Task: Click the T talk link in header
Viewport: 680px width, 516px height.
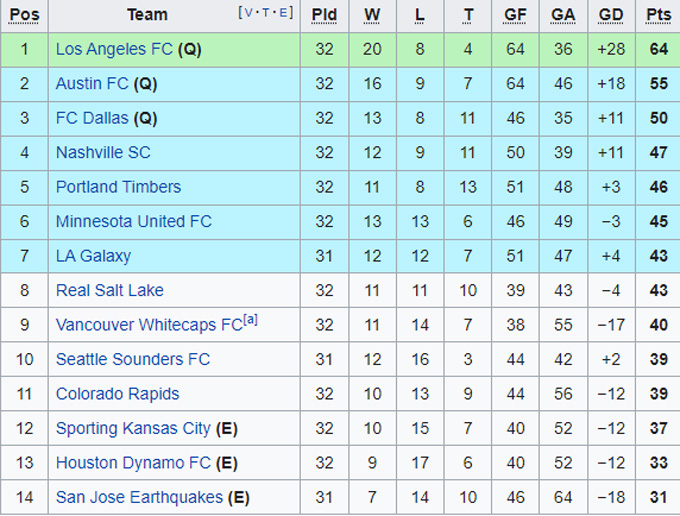Action: (267, 13)
